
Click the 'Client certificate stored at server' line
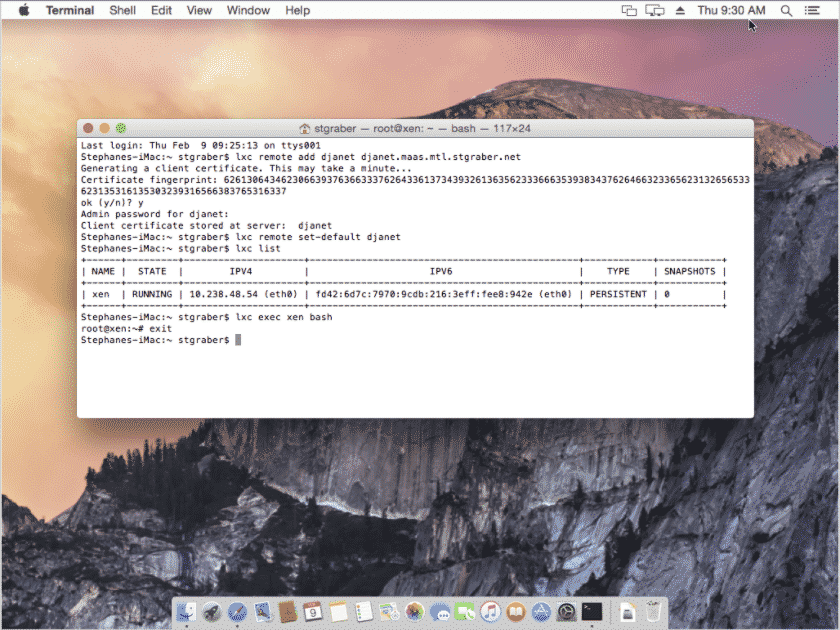tap(206, 226)
